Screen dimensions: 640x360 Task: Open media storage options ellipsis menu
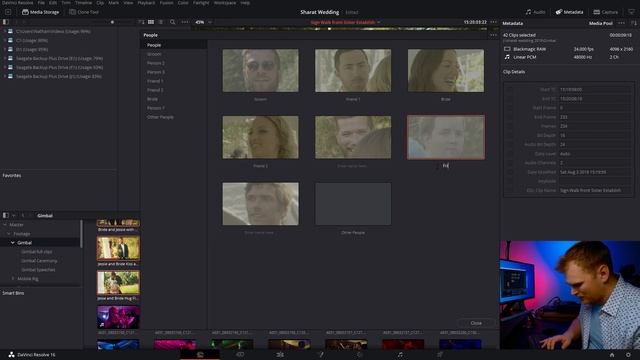coord(185,22)
